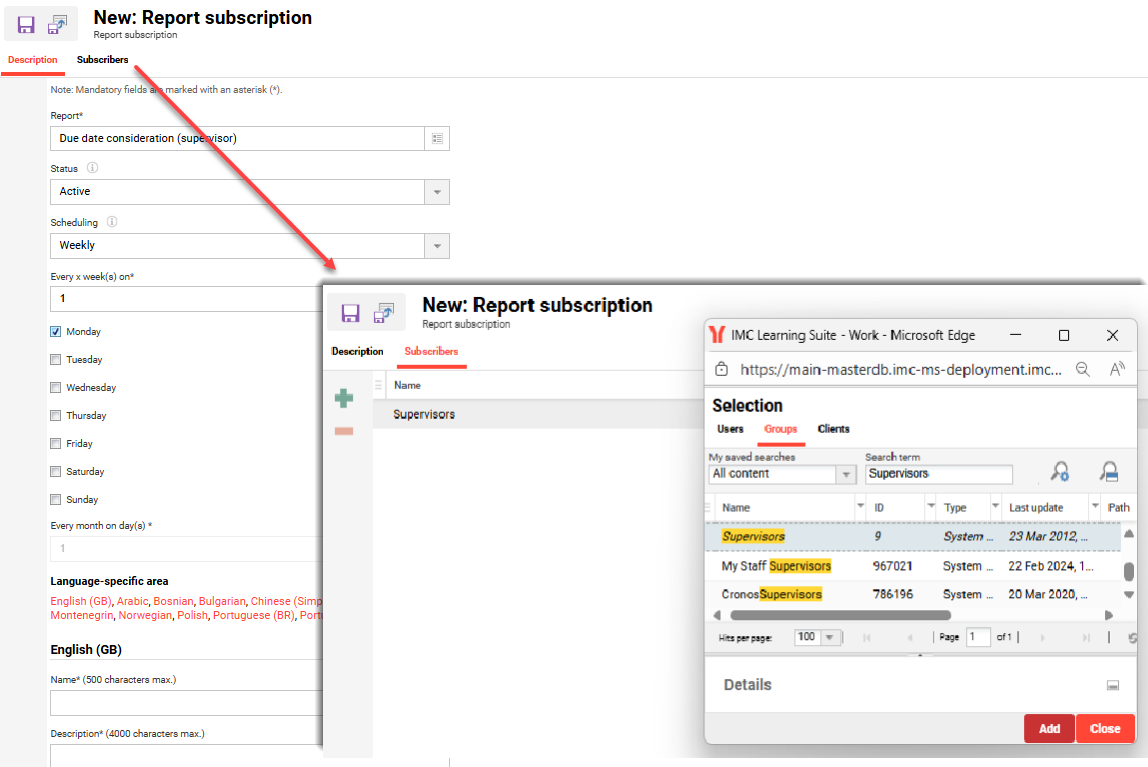Open advanced search via magnifier gear icon

point(1061,473)
